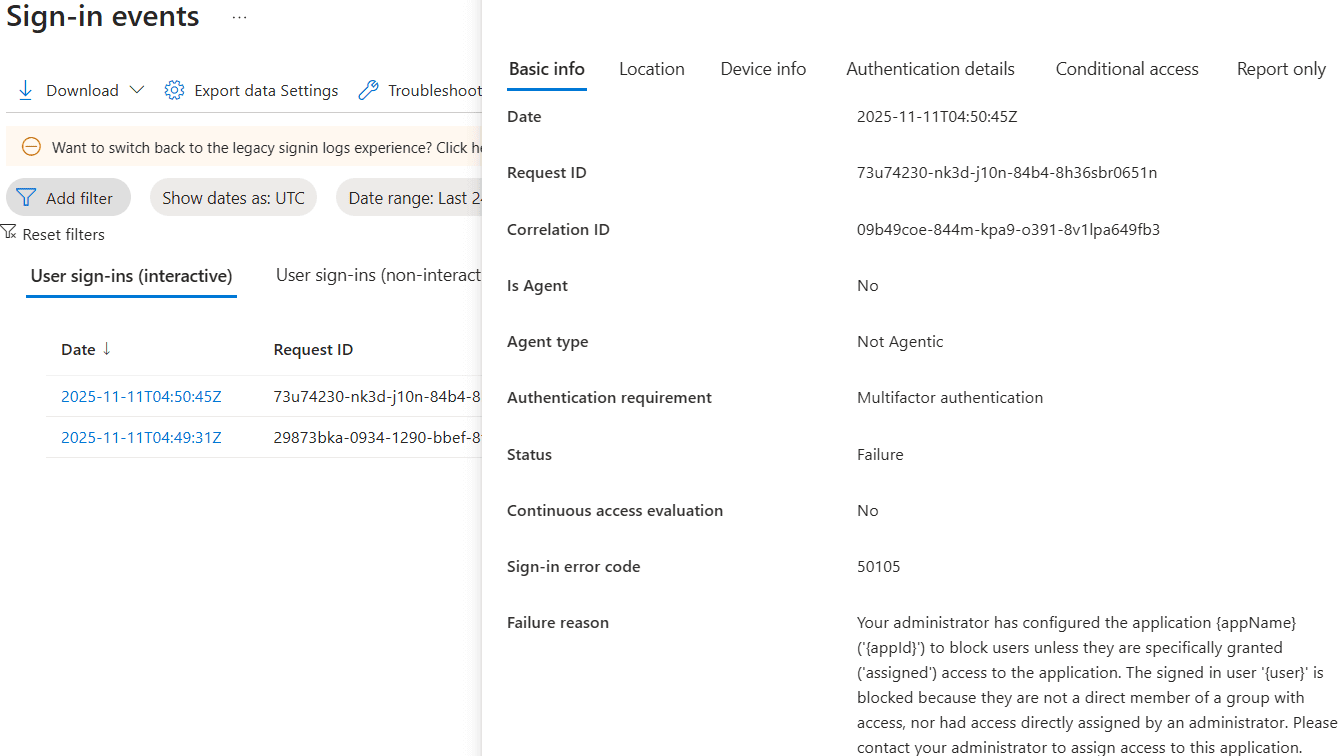Click the 2025-11-11T04:49:31Z sign-in link
This screenshot has width=1338, height=756.
(141, 437)
